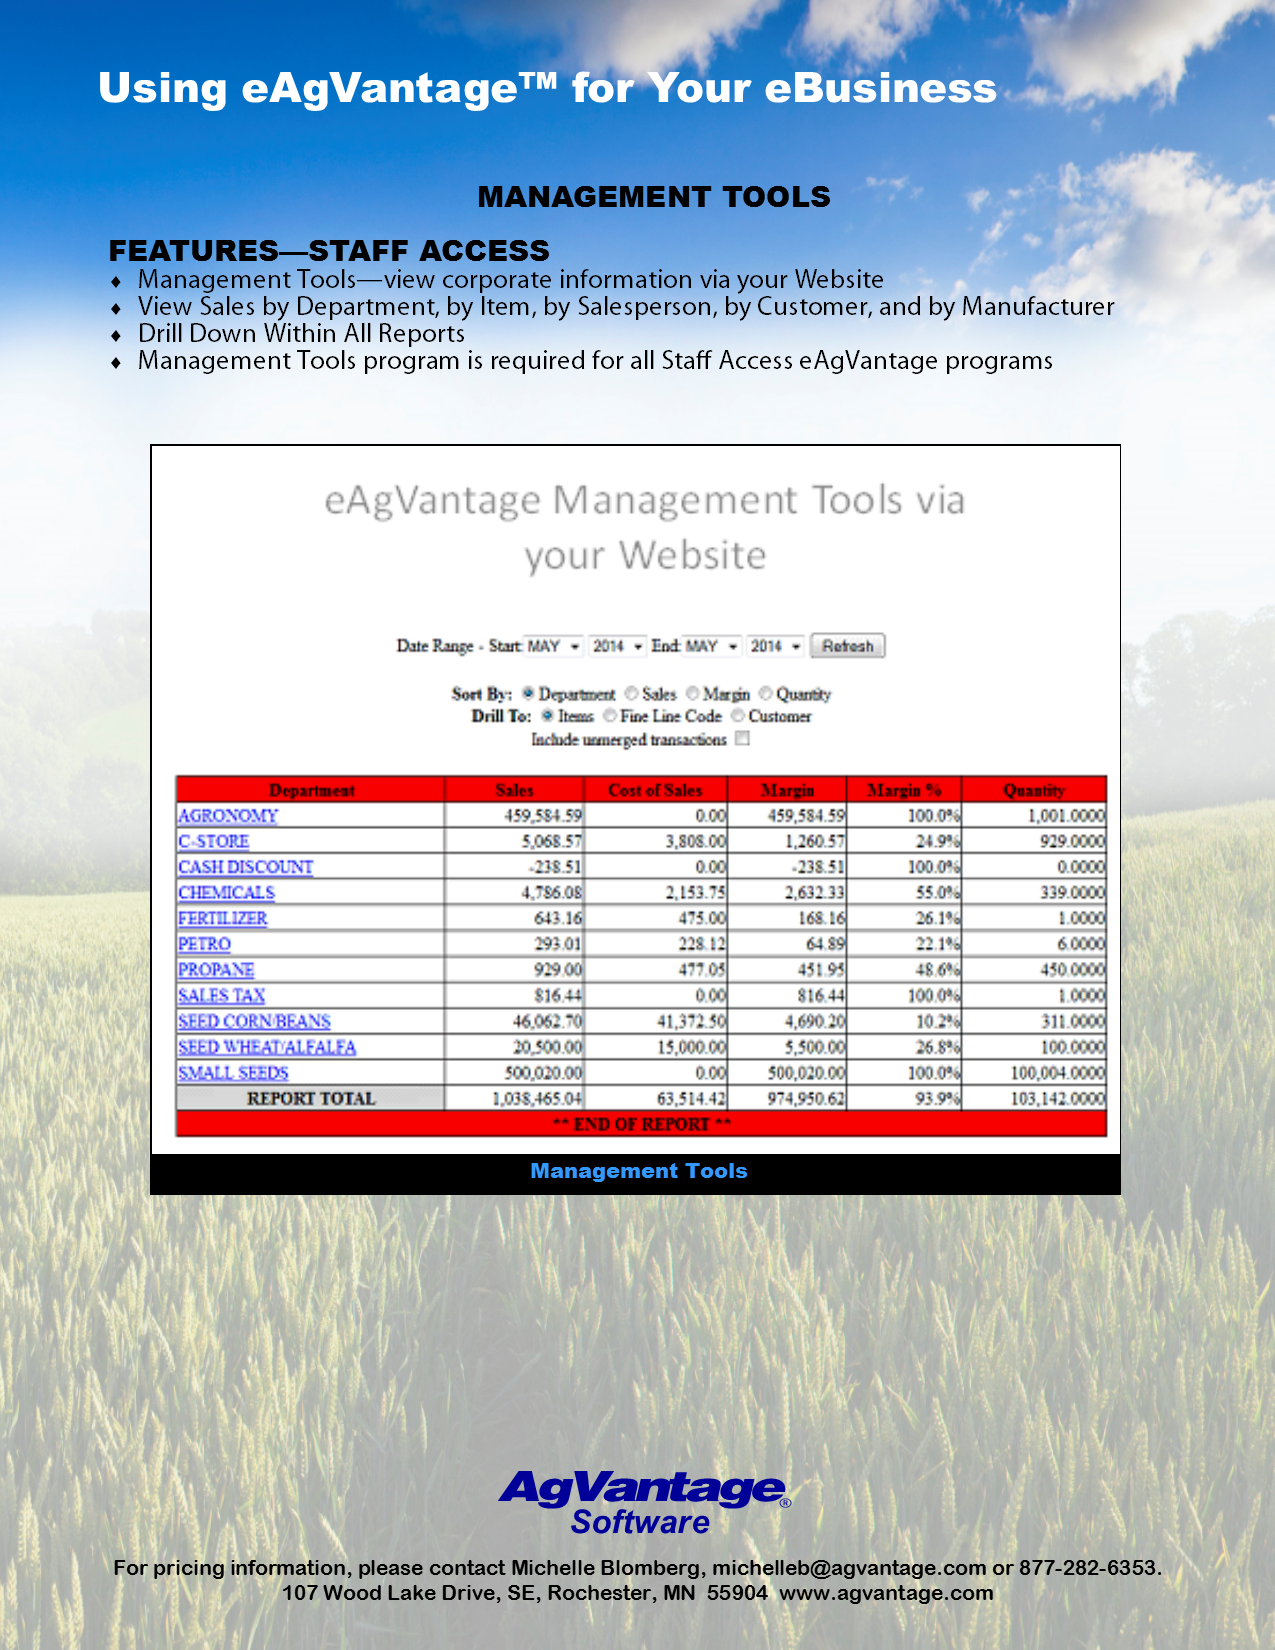Image resolution: width=1275 pixels, height=1650 pixels.
Task: Click the Quantity column header
Action: click(1034, 790)
